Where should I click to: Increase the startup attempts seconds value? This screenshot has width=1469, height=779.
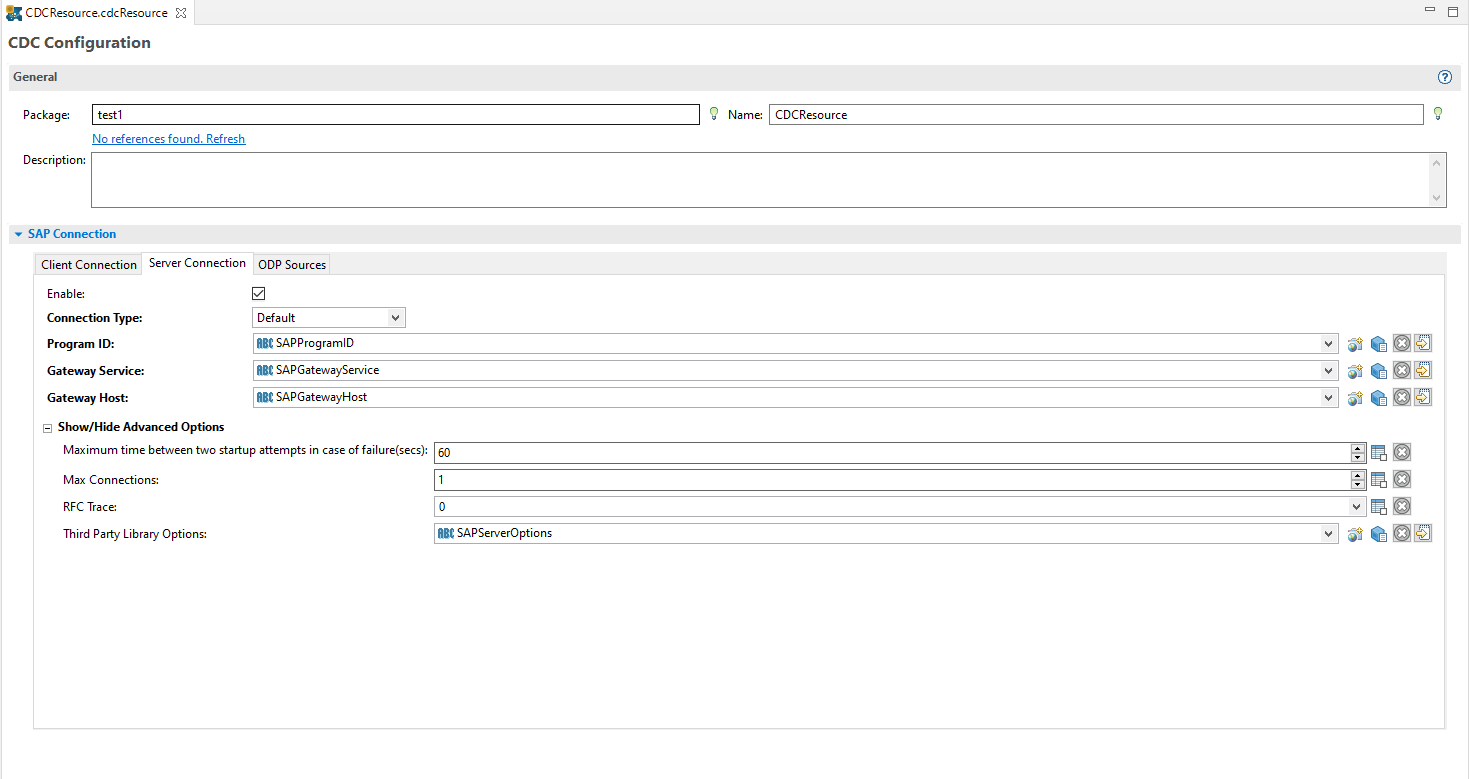pyautogui.click(x=1358, y=448)
